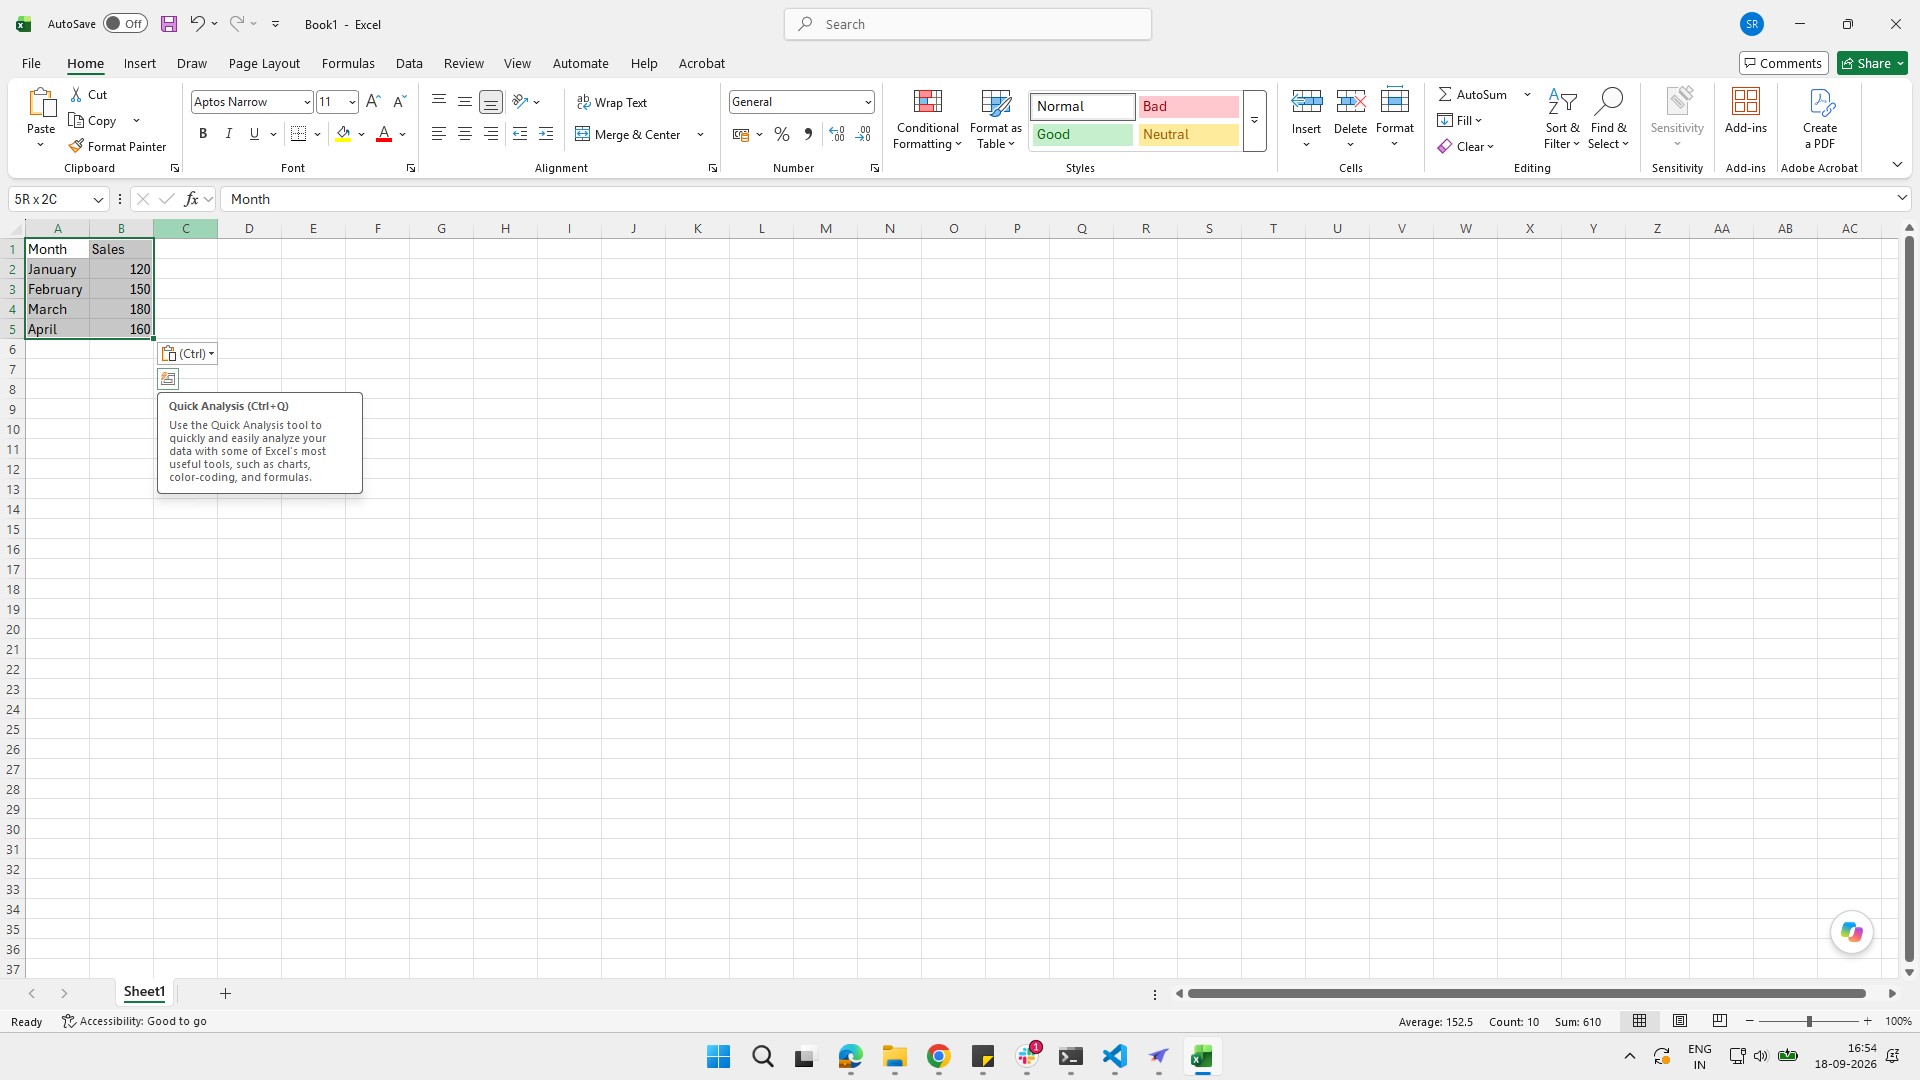Viewport: 1920px width, 1080px height.
Task: Align text to the right
Action: [491, 134]
